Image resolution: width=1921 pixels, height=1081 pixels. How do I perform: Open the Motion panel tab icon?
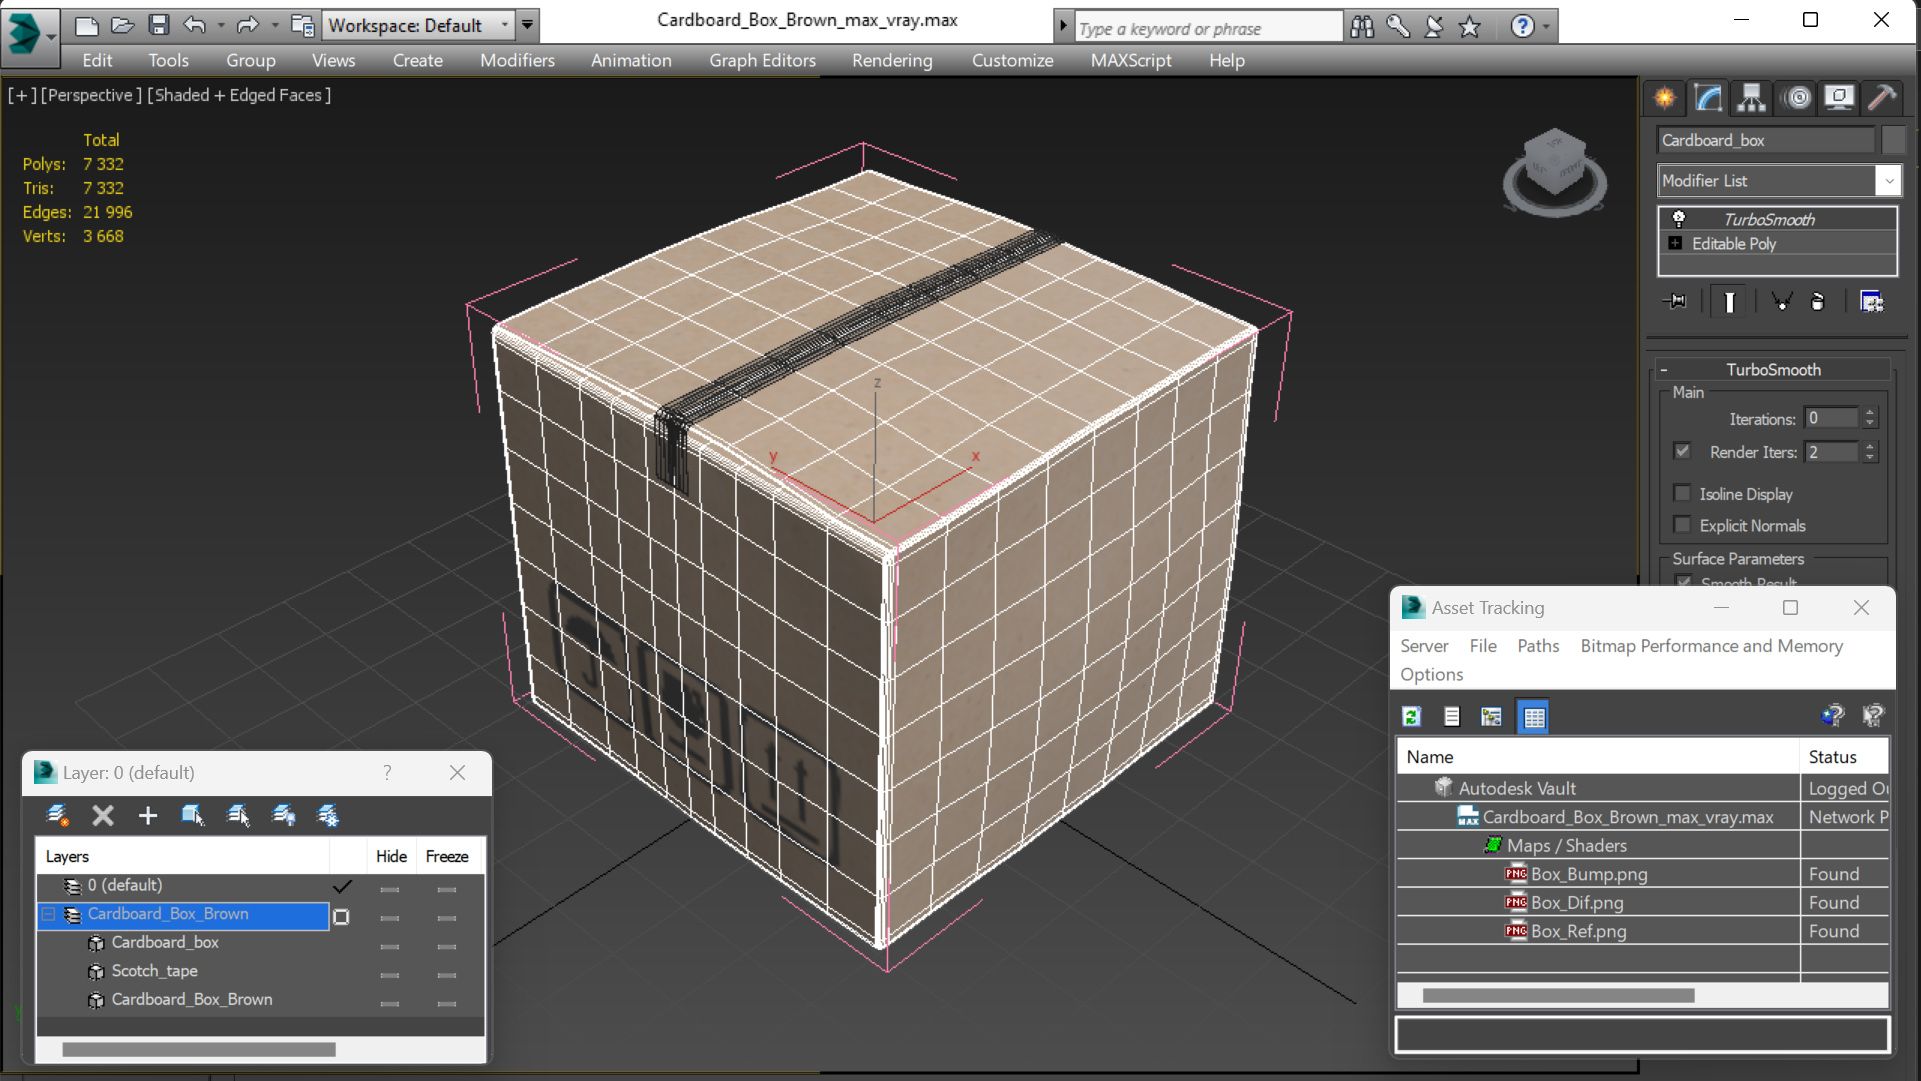pos(1797,98)
